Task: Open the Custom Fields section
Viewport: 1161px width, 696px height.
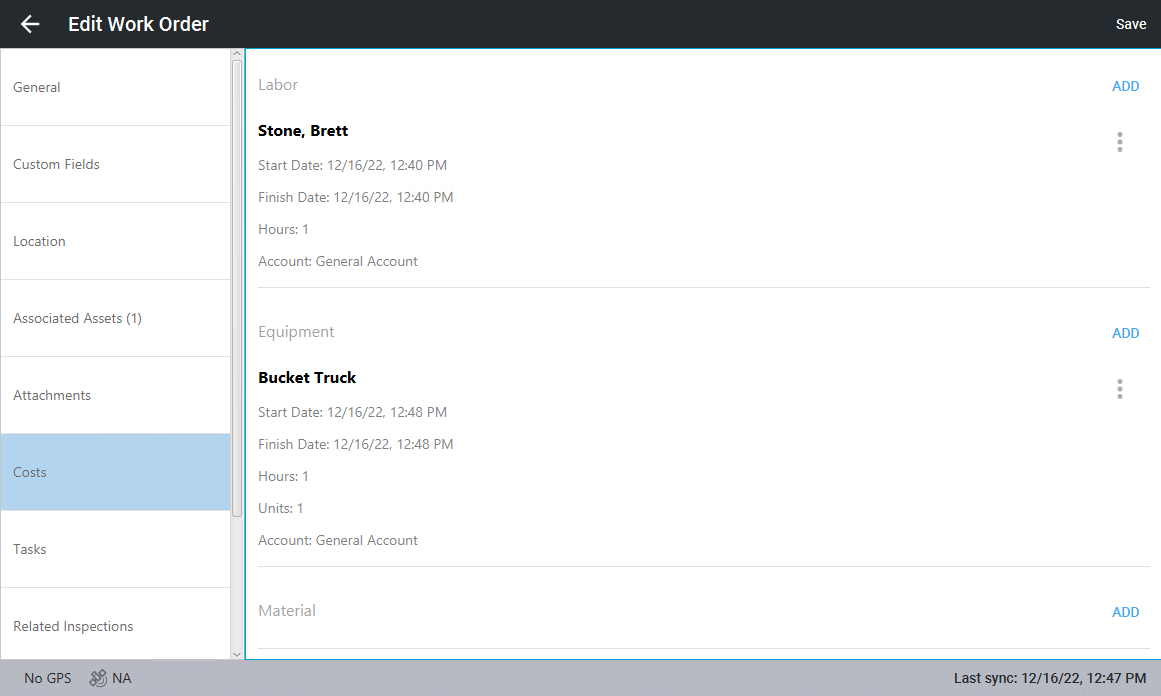Action: [x=115, y=164]
